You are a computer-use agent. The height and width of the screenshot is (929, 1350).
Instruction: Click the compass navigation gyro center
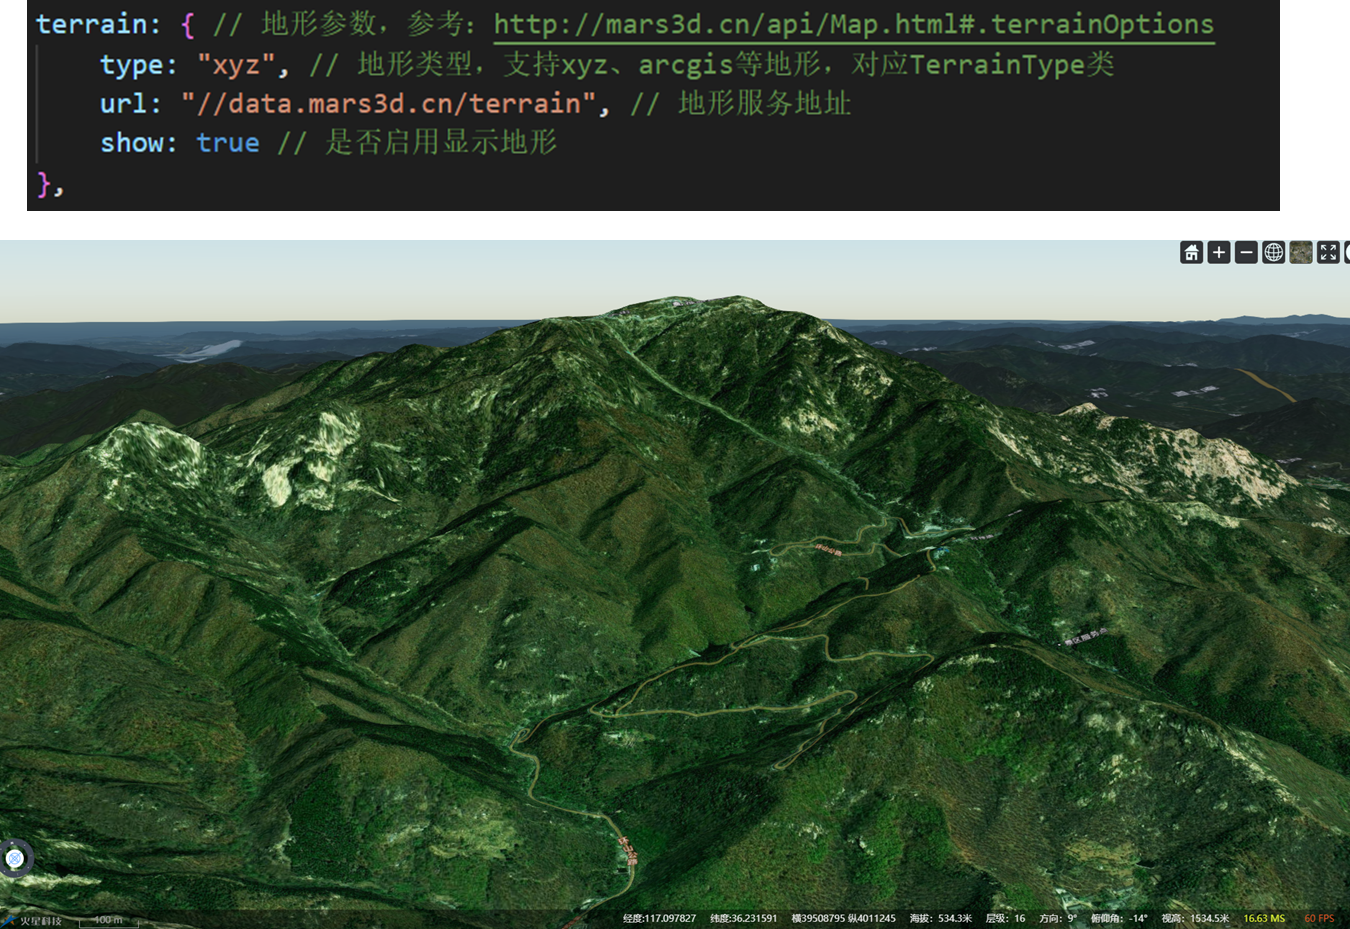pos(15,858)
